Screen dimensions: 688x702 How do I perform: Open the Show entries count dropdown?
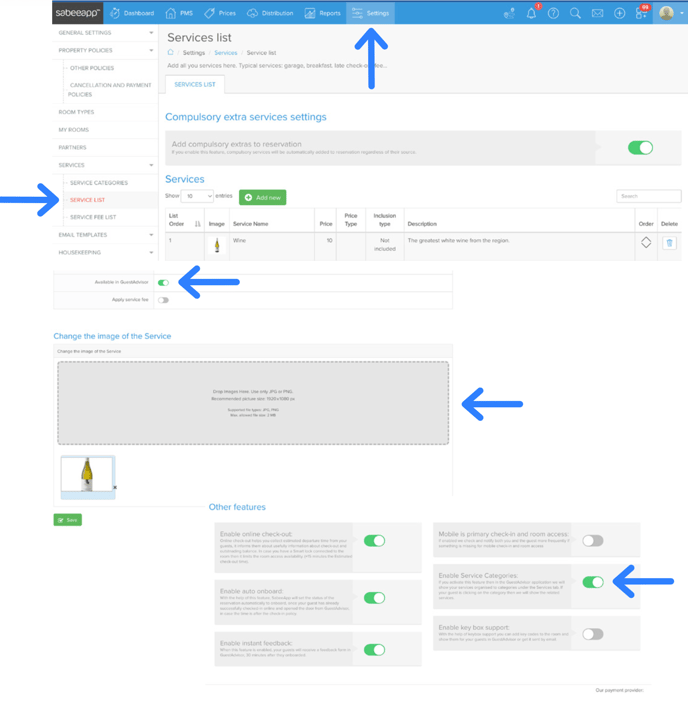[x=196, y=197]
